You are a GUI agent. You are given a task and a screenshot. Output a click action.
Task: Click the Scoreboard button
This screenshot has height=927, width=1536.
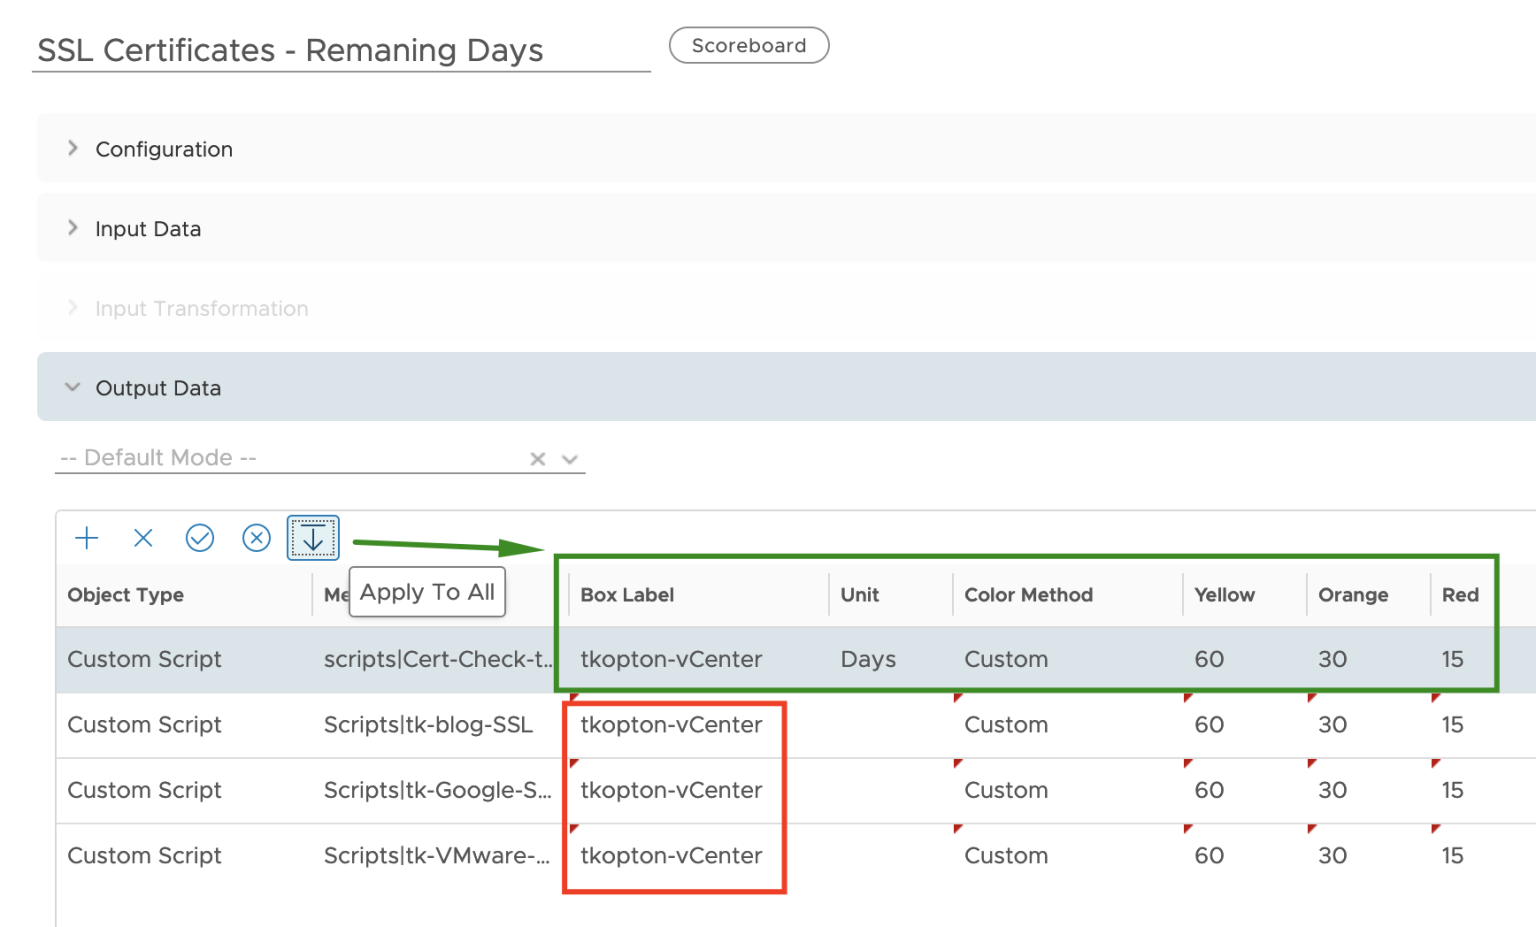[x=749, y=45]
